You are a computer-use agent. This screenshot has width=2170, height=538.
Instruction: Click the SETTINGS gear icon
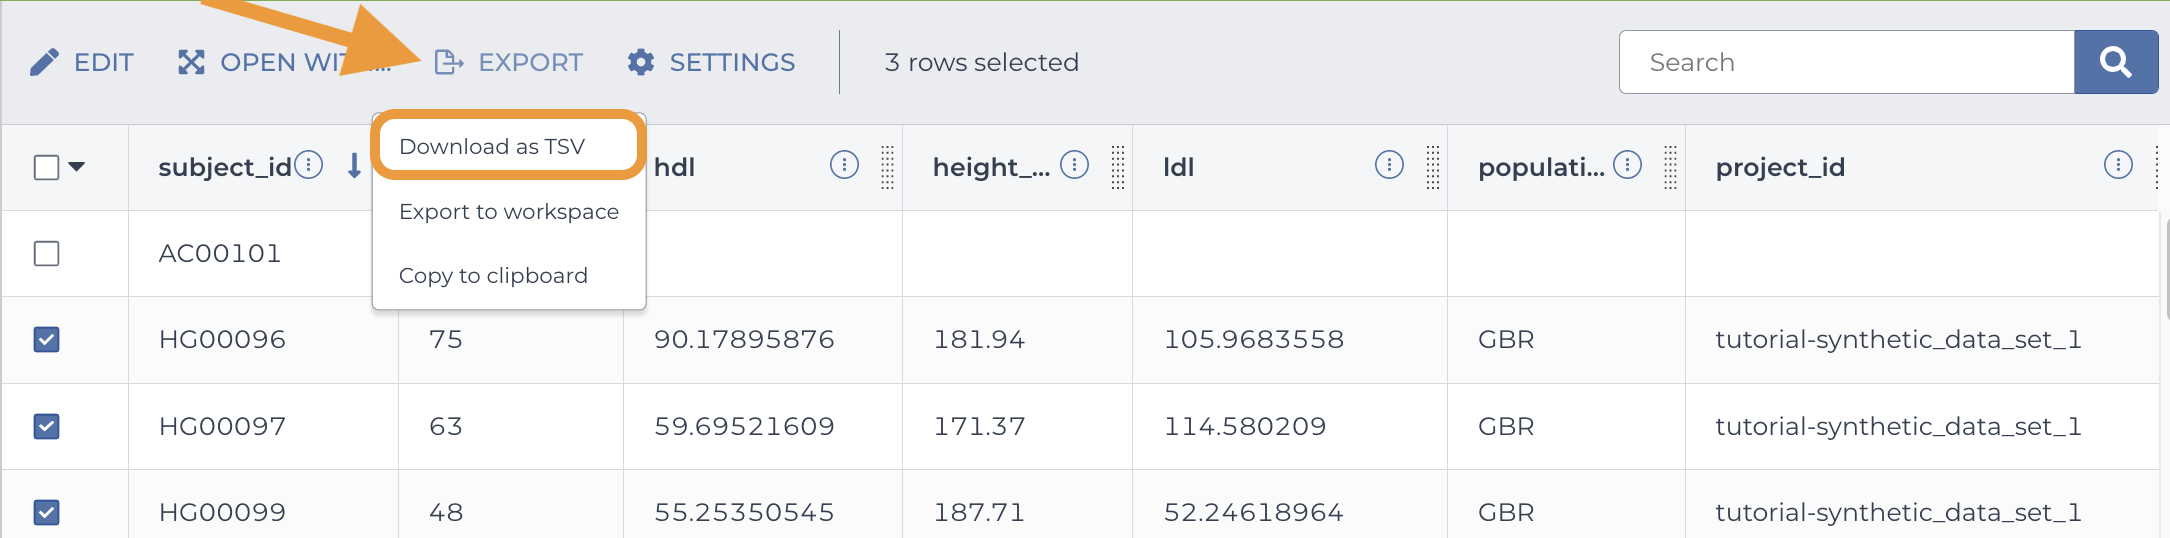click(x=641, y=62)
